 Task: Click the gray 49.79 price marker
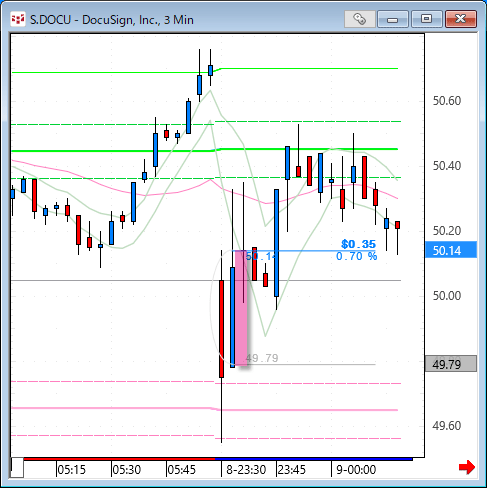(x=451, y=364)
